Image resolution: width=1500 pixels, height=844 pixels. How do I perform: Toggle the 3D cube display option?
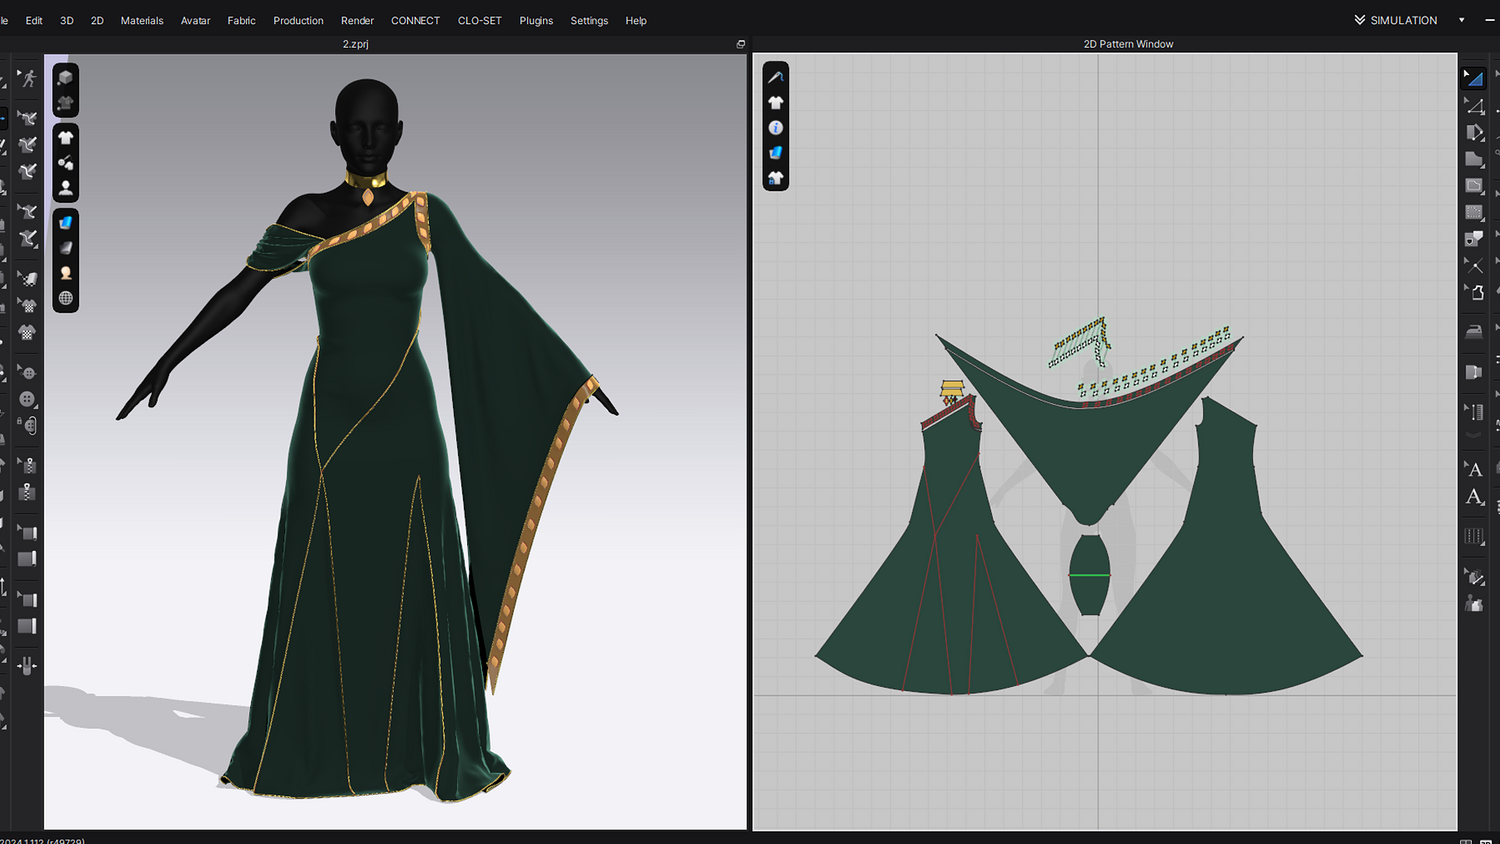point(66,77)
